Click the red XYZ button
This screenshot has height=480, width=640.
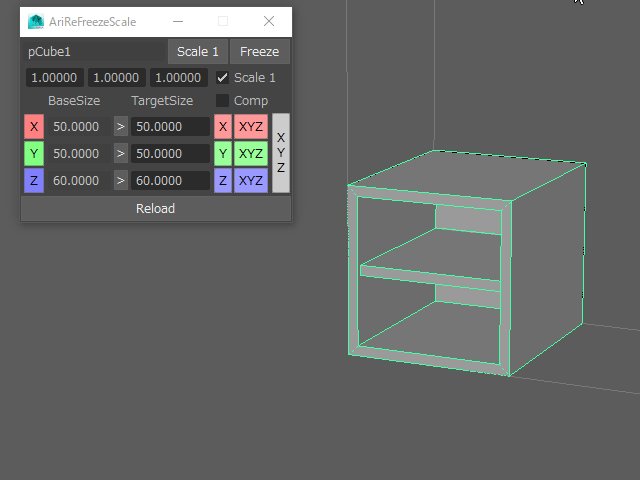(251, 127)
